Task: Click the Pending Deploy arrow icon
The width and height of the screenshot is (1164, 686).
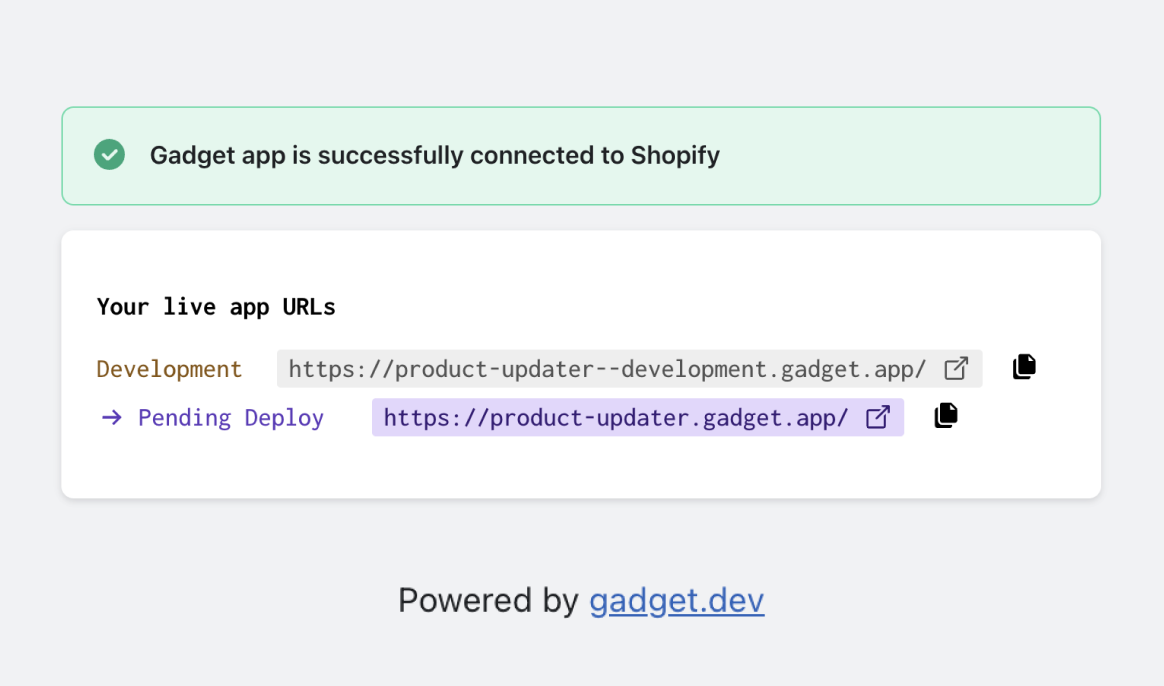Action: 111,418
